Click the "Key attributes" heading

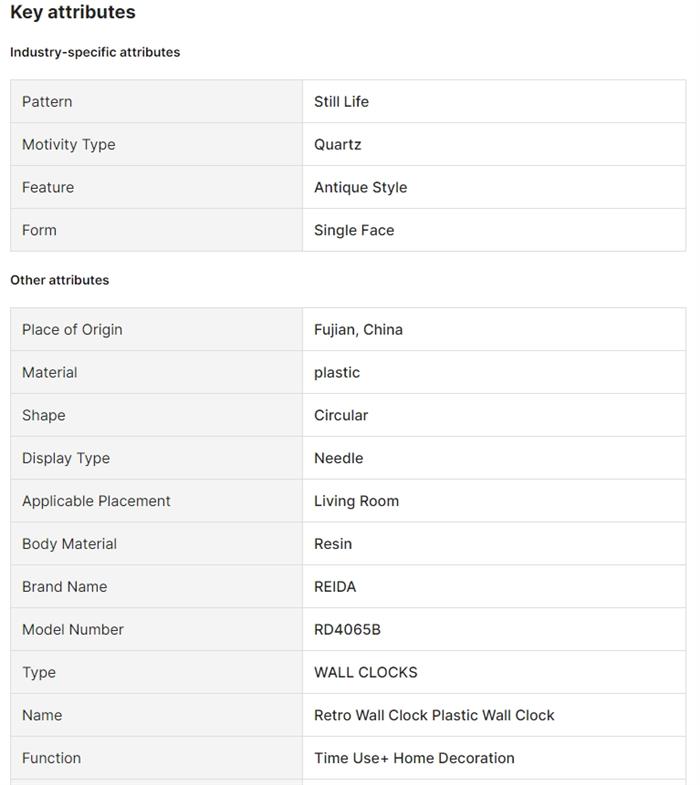[73, 13]
